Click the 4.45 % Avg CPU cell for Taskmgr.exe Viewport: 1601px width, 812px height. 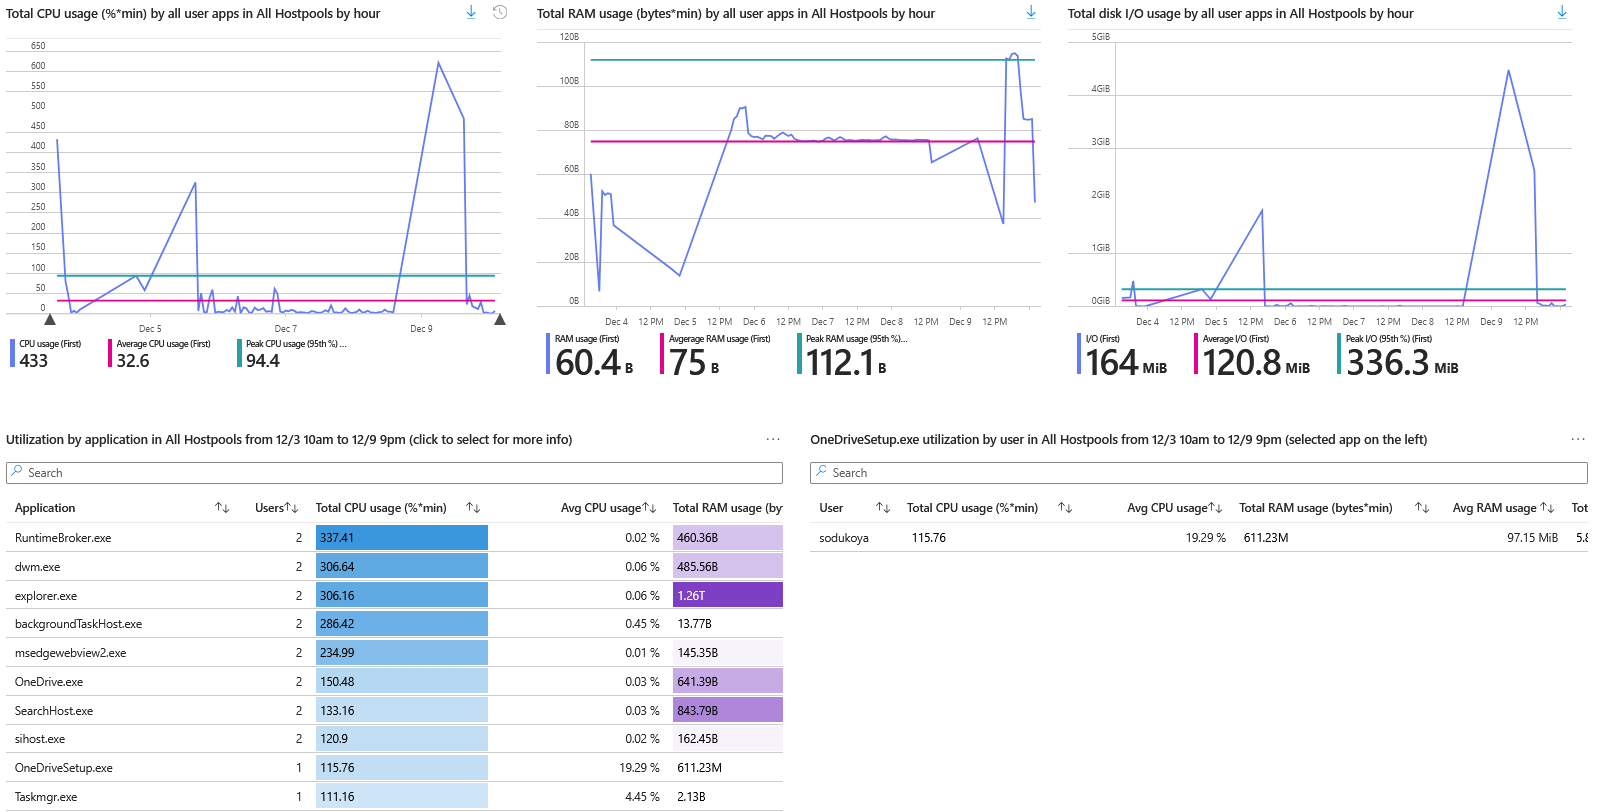[x=642, y=797]
